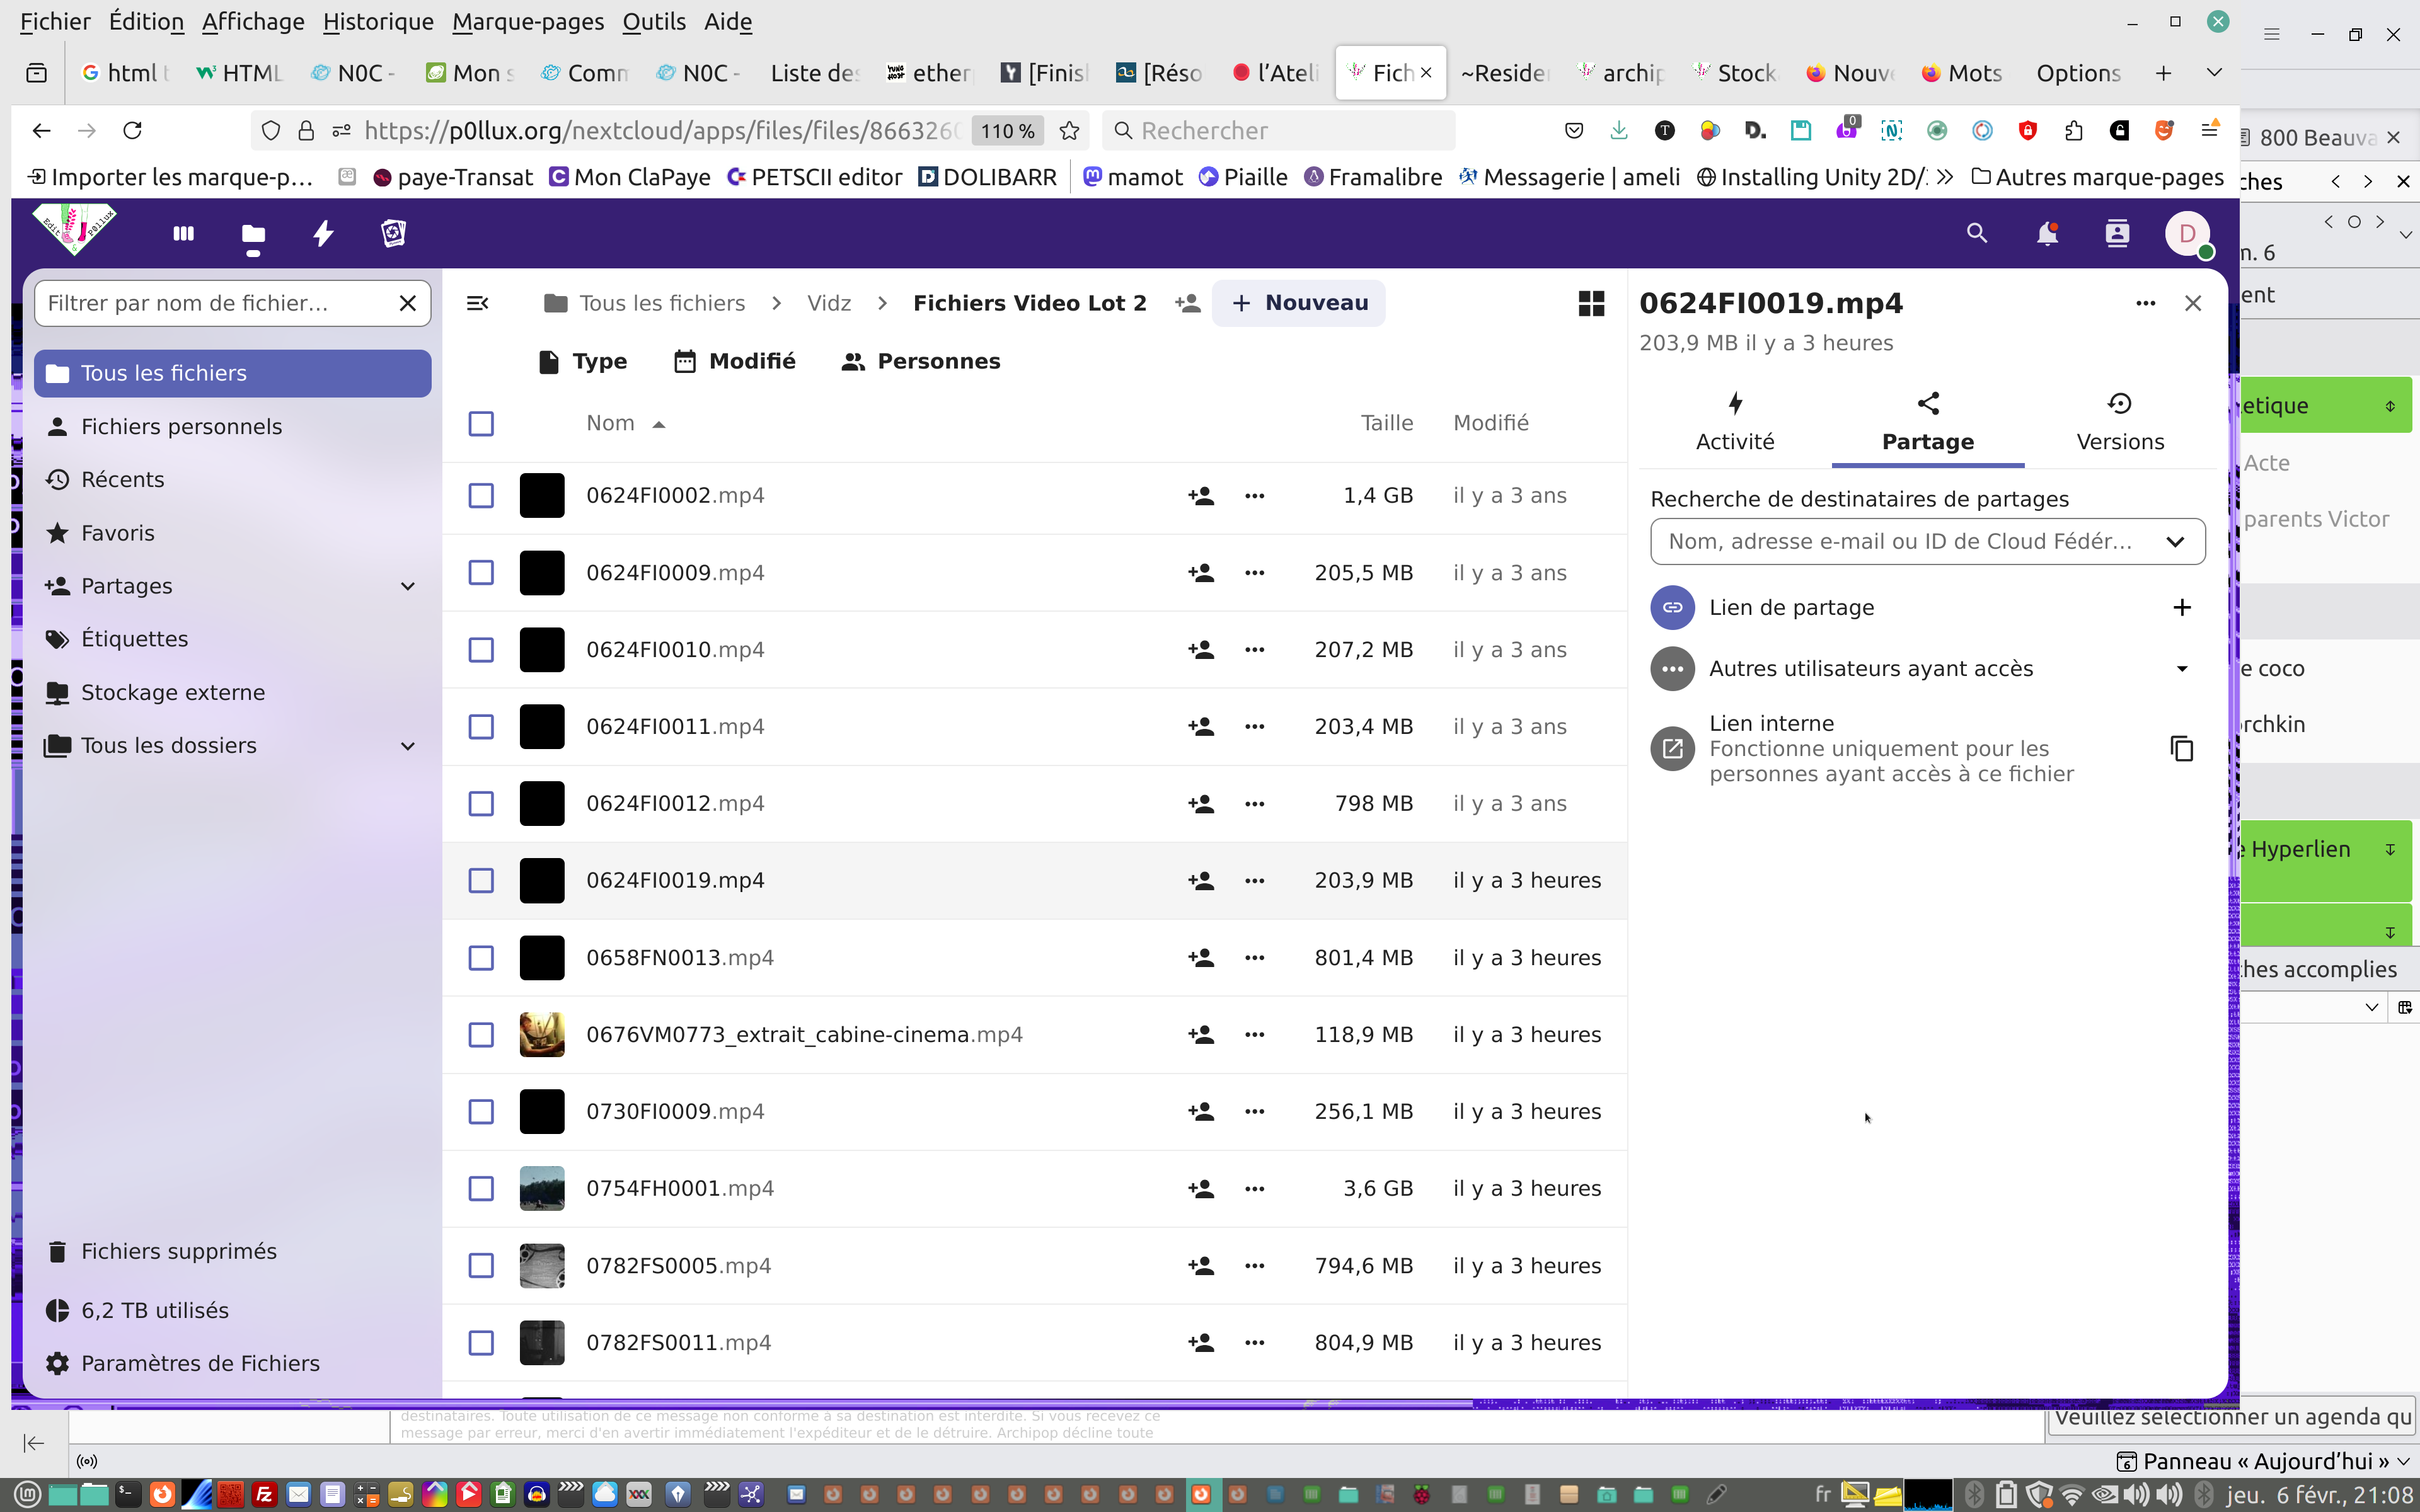2420x1512 pixels.
Task: Open the unified search magnifier icon
Action: click(x=1976, y=234)
